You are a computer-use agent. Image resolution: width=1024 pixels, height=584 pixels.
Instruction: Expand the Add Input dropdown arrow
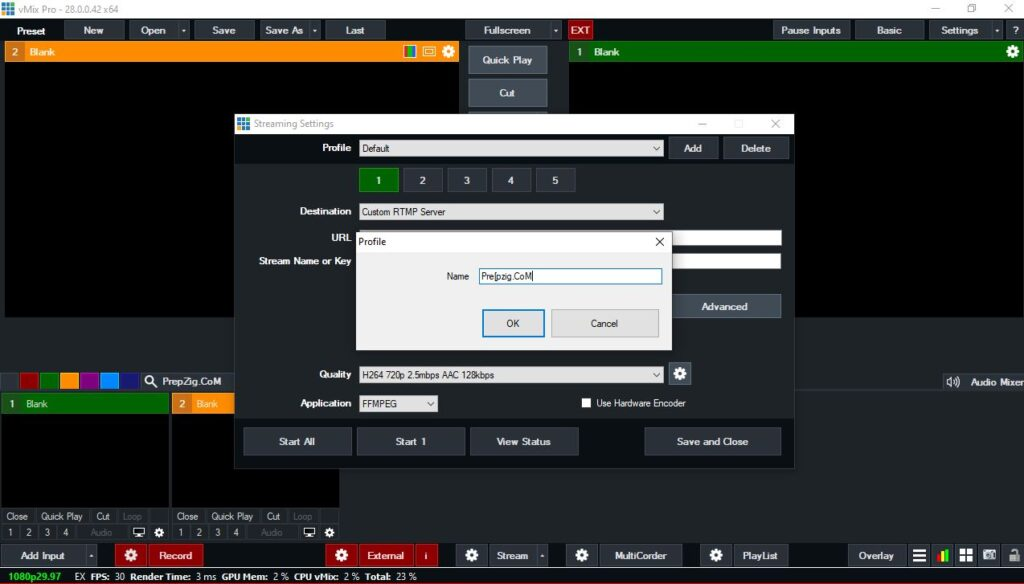click(91, 555)
